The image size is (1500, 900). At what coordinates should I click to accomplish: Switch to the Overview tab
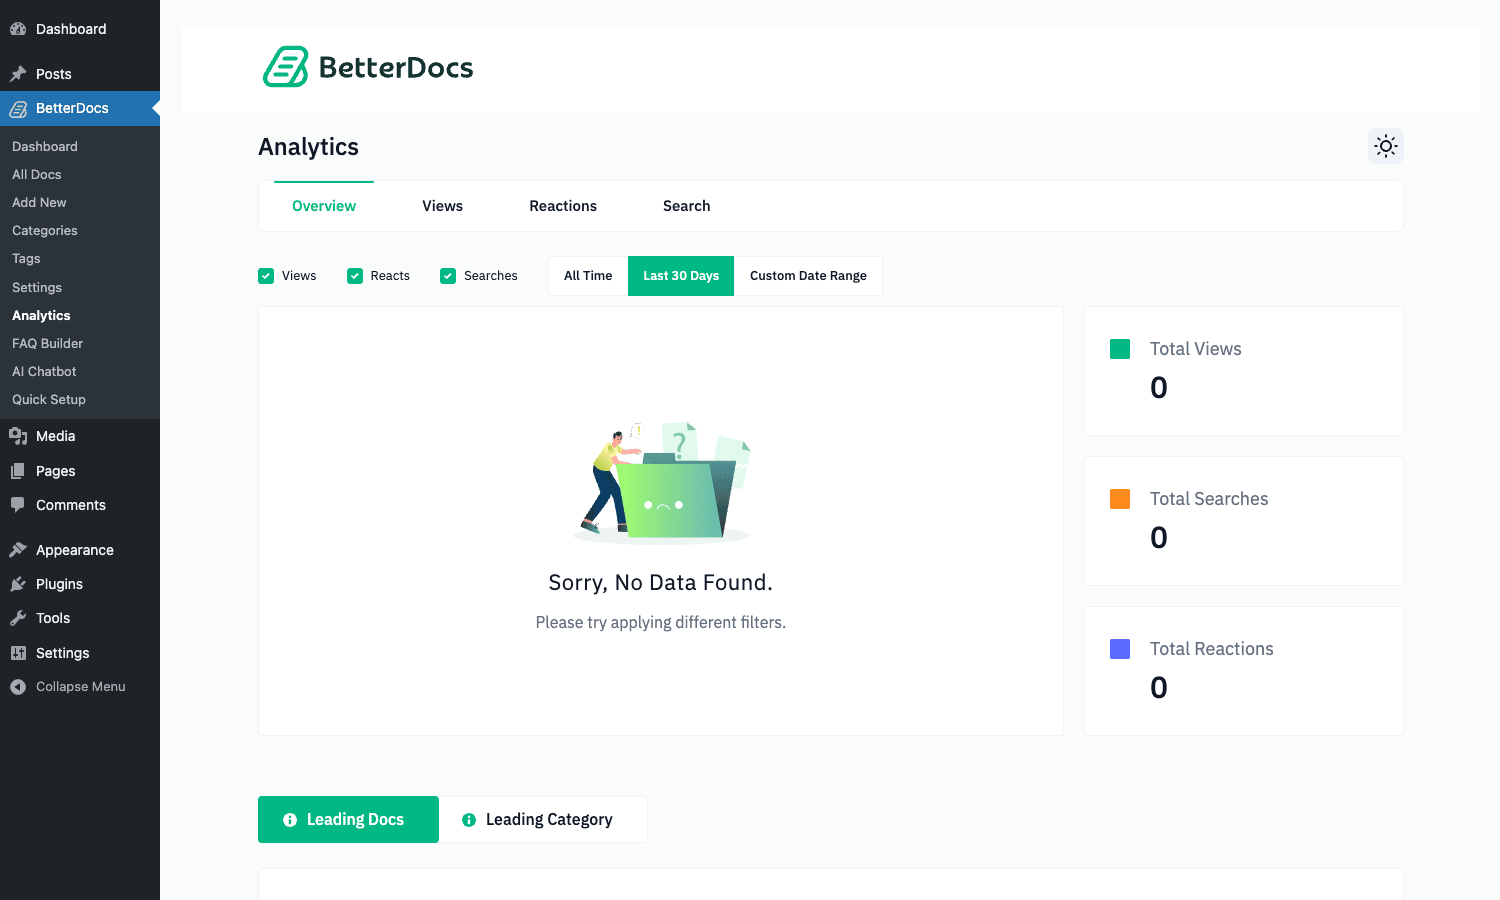point(324,206)
